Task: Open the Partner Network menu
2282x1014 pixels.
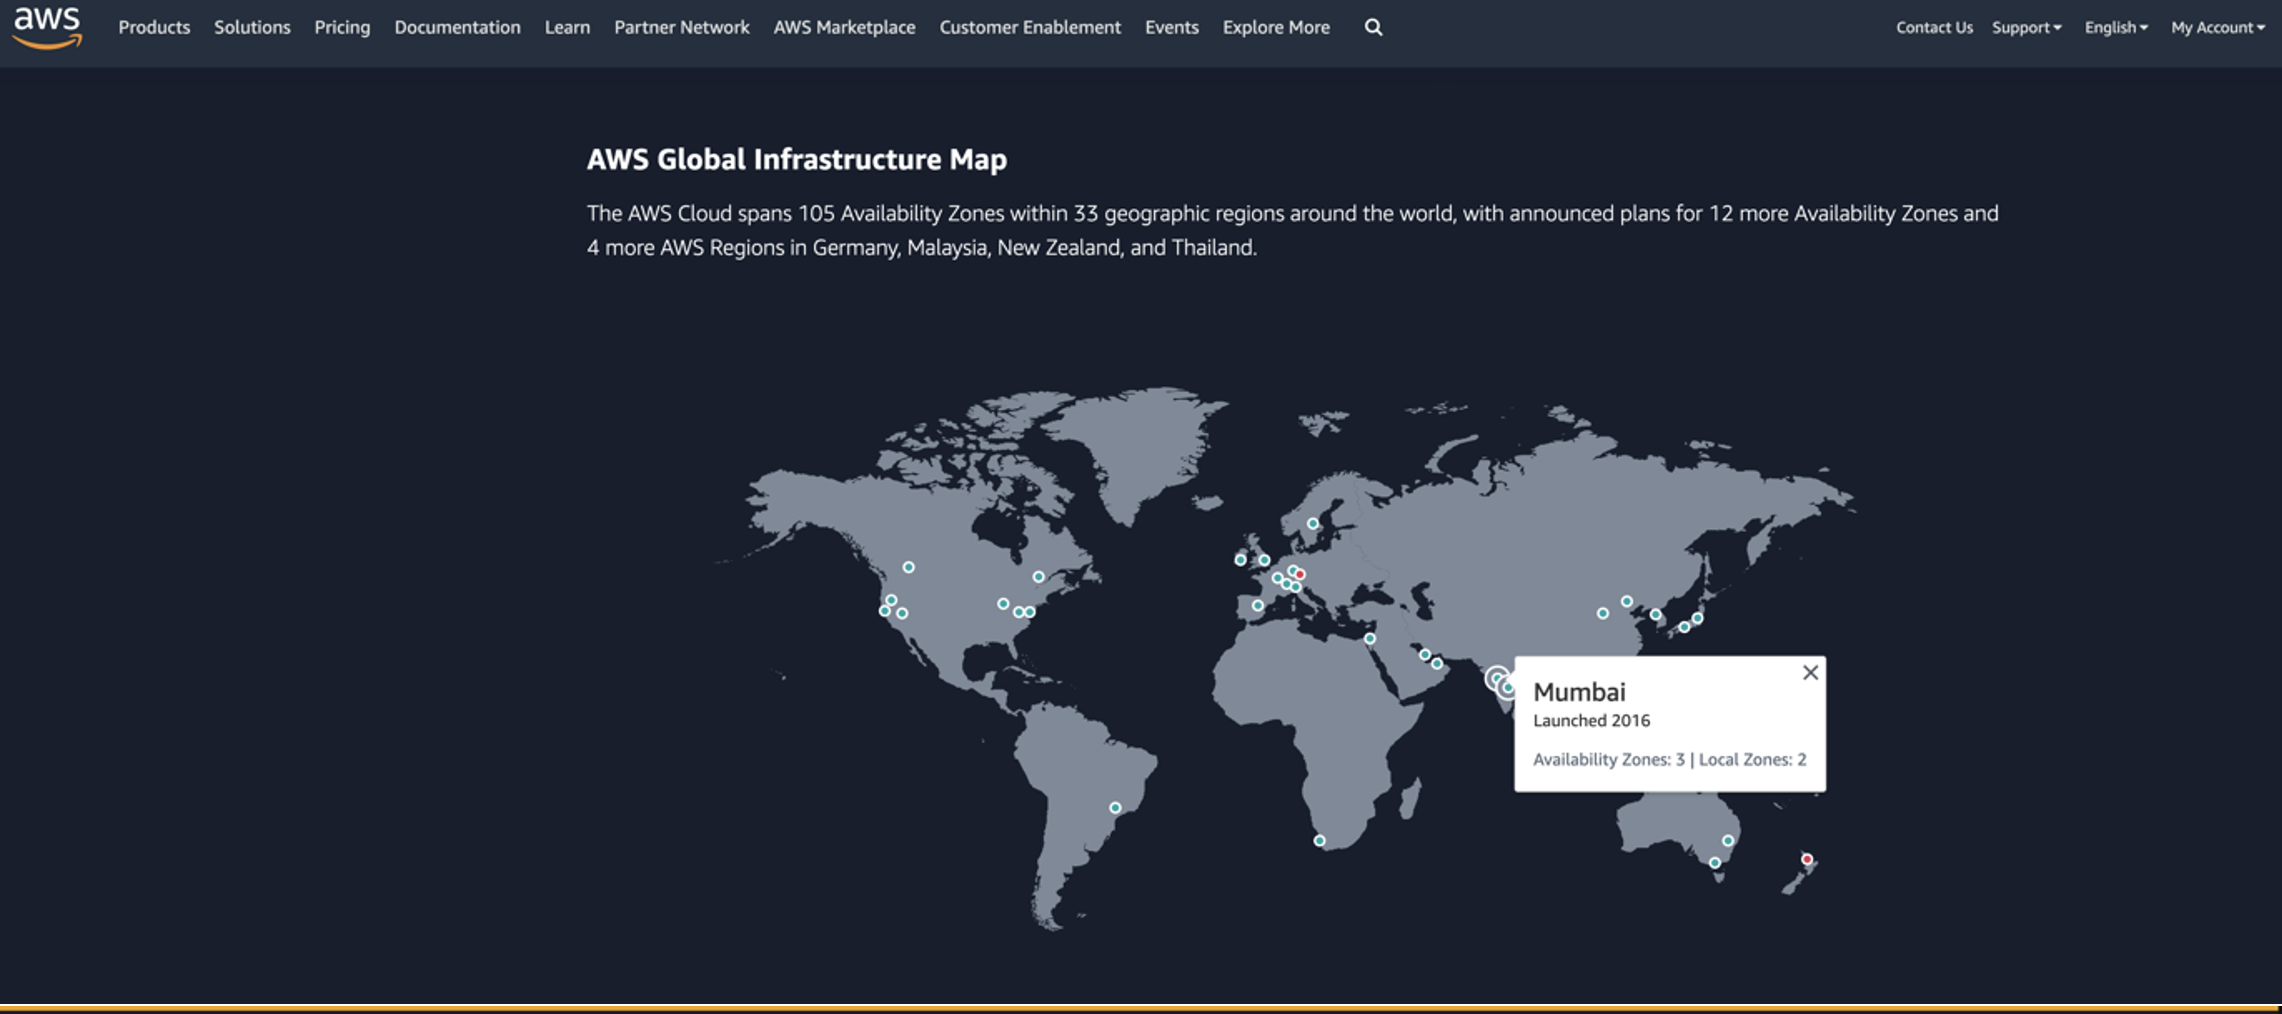Action: click(x=682, y=27)
